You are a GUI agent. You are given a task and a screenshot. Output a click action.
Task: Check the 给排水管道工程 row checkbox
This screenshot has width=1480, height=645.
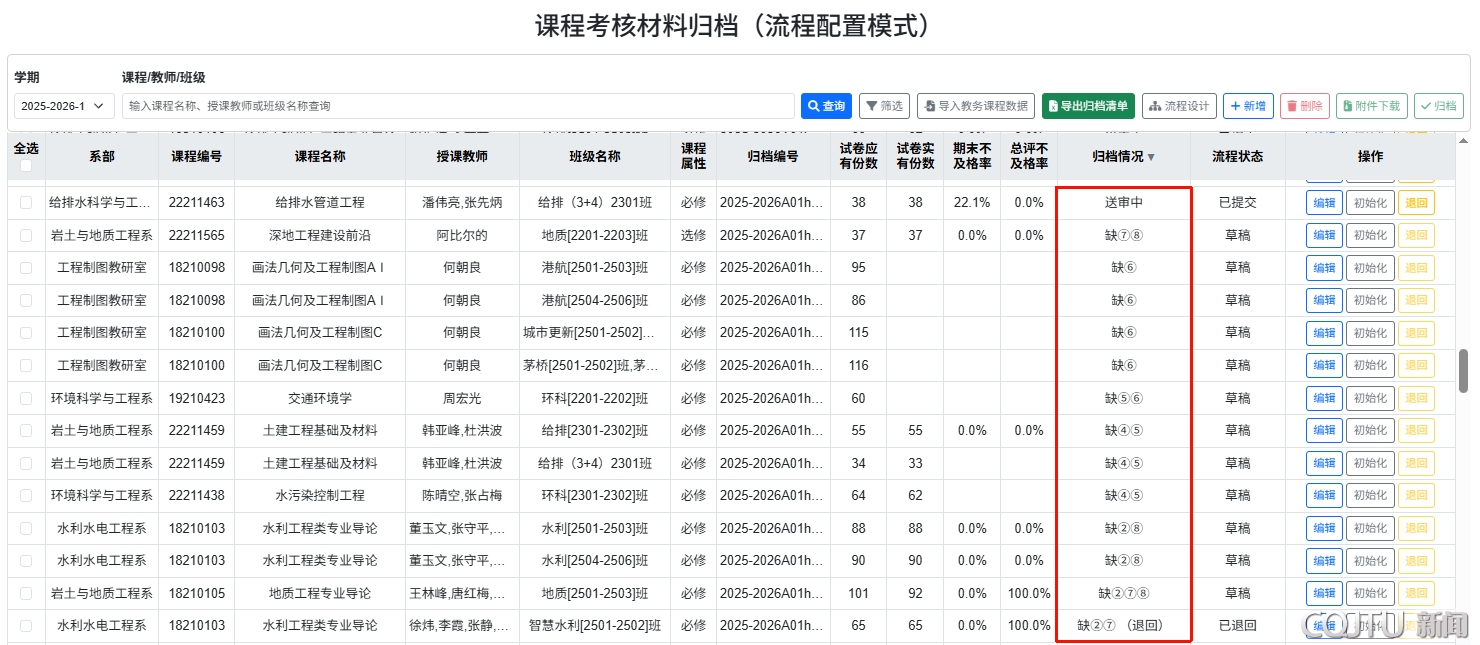tap(26, 203)
